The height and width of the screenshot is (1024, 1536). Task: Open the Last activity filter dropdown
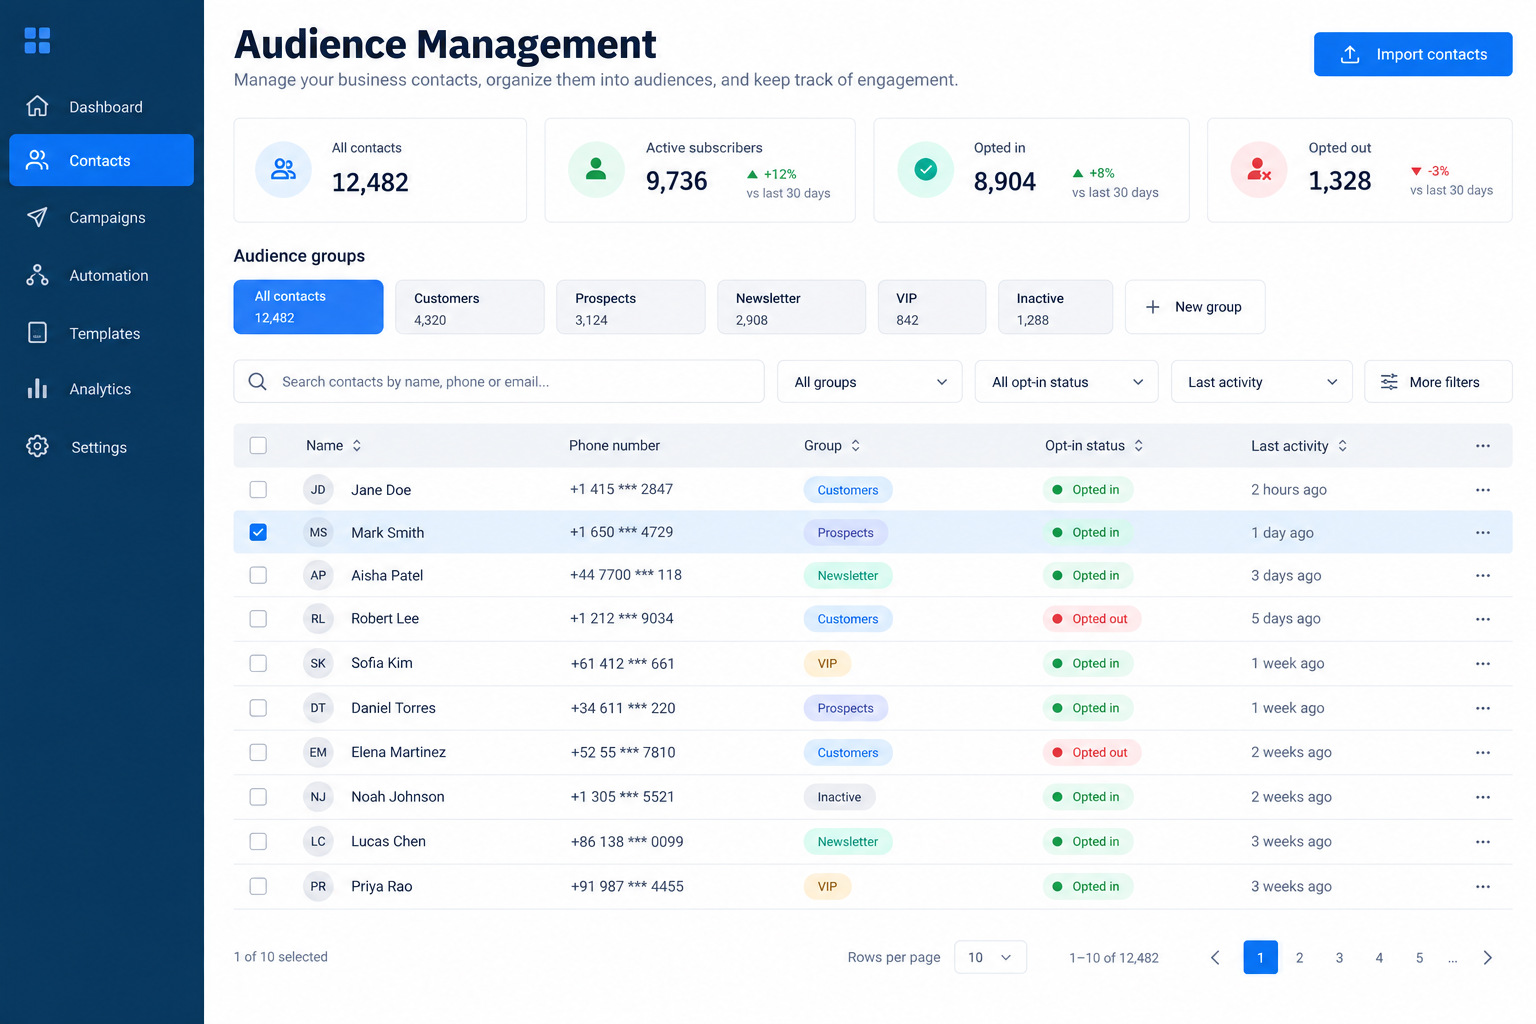(x=1261, y=382)
